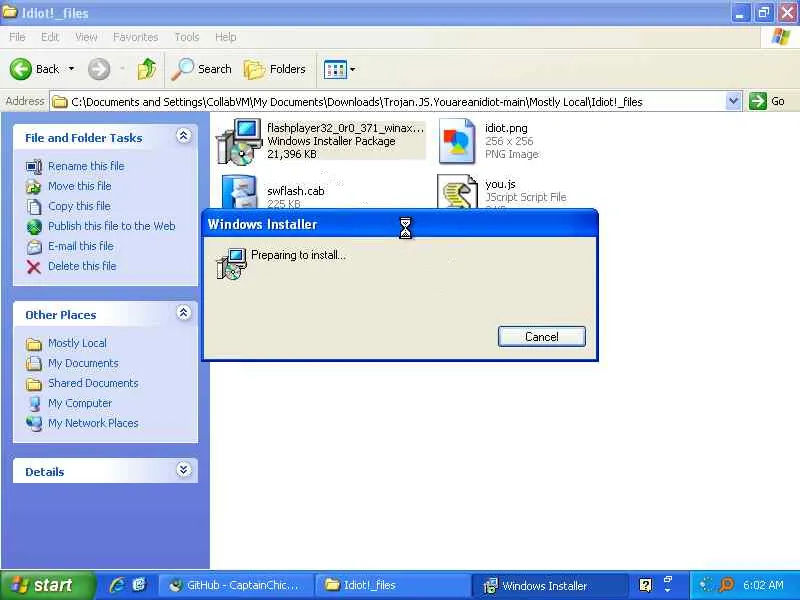This screenshot has width=800, height=600.
Task: Click the help question mark taskbar icon
Action: (x=645, y=585)
